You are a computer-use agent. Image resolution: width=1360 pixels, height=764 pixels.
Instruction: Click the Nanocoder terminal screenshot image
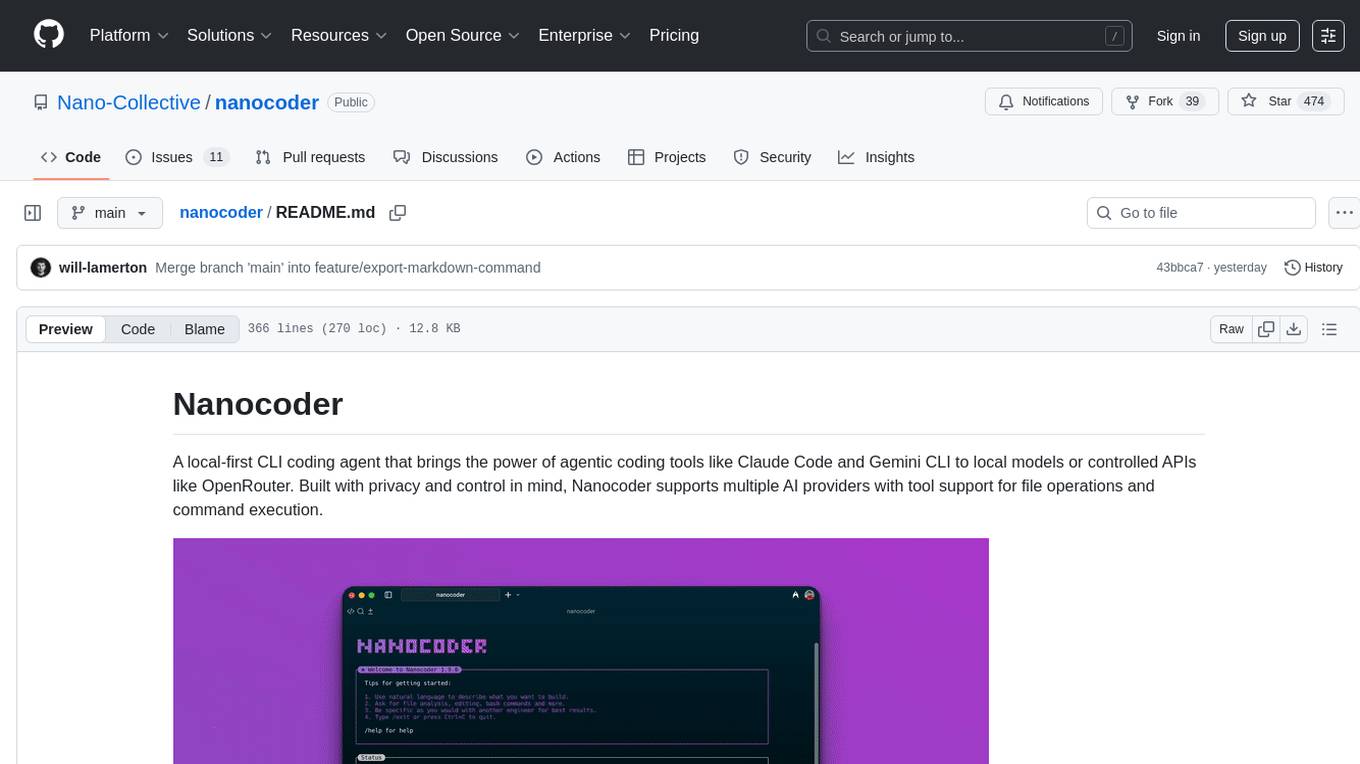pyautogui.click(x=581, y=651)
